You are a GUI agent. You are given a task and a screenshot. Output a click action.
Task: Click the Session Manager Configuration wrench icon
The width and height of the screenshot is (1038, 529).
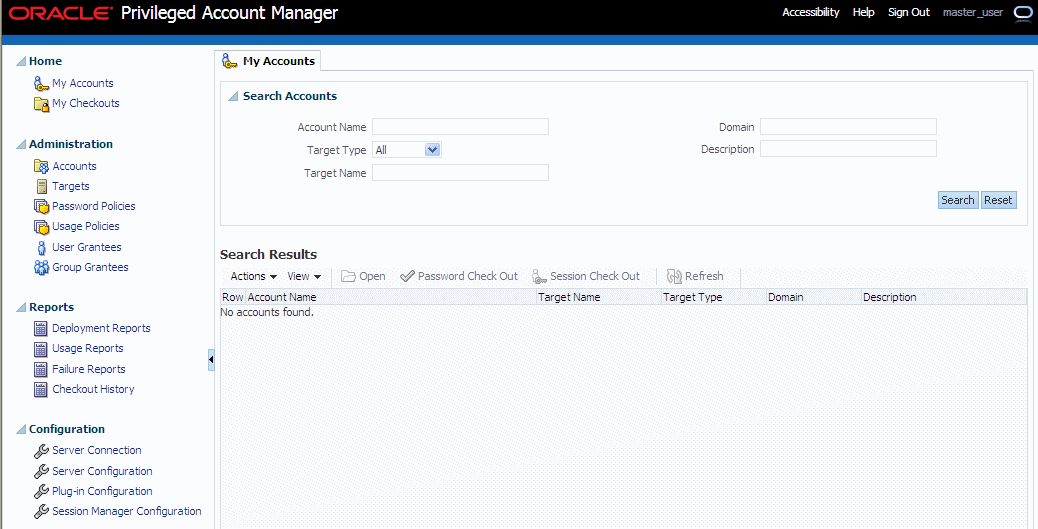pos(41,511)
